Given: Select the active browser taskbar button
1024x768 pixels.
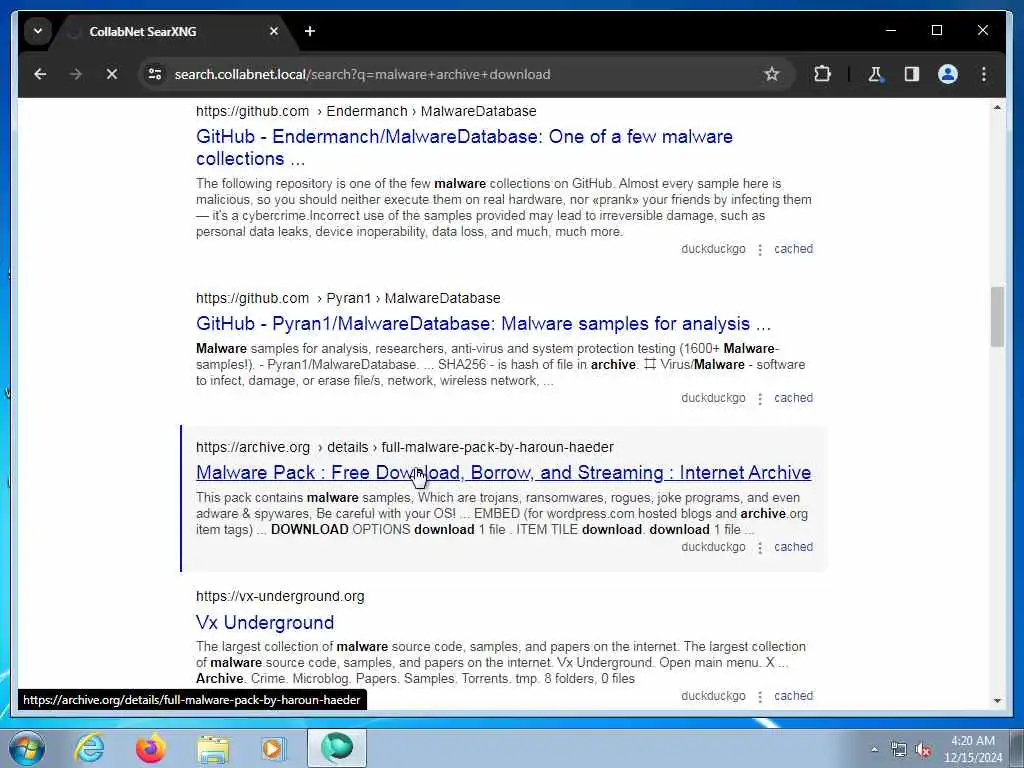Looking at the screenshot, I should point(337,748).
